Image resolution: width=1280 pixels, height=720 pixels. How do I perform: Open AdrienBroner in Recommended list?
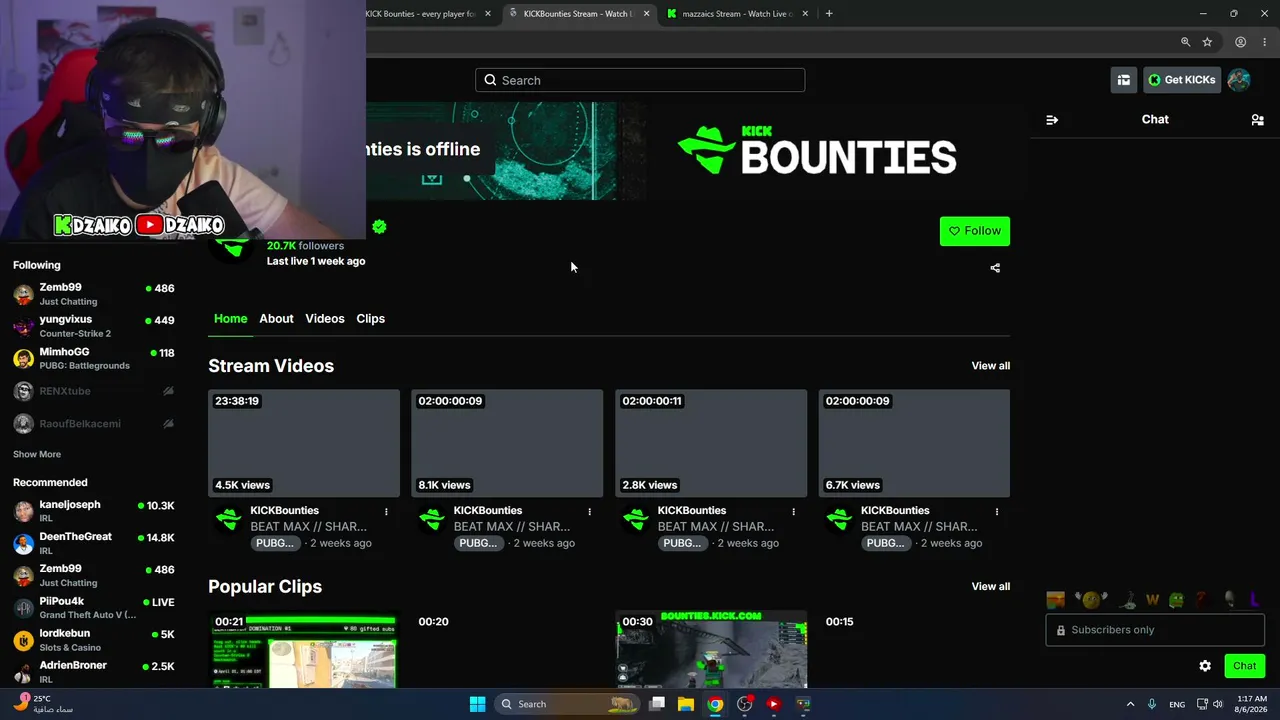[x=93, y=672]
